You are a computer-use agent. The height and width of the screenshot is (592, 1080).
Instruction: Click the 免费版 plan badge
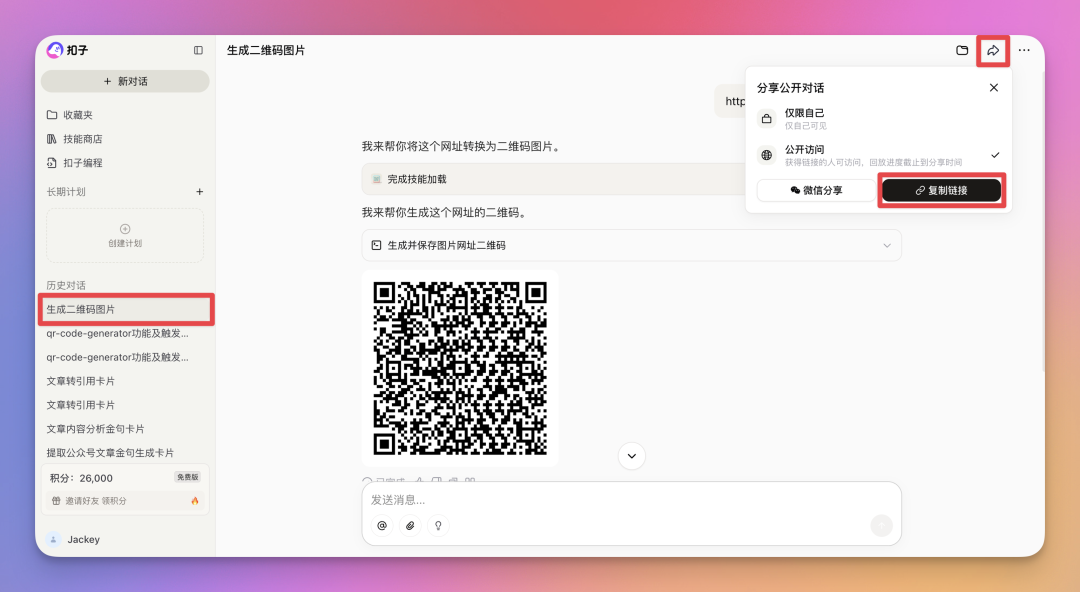point(187,477)
